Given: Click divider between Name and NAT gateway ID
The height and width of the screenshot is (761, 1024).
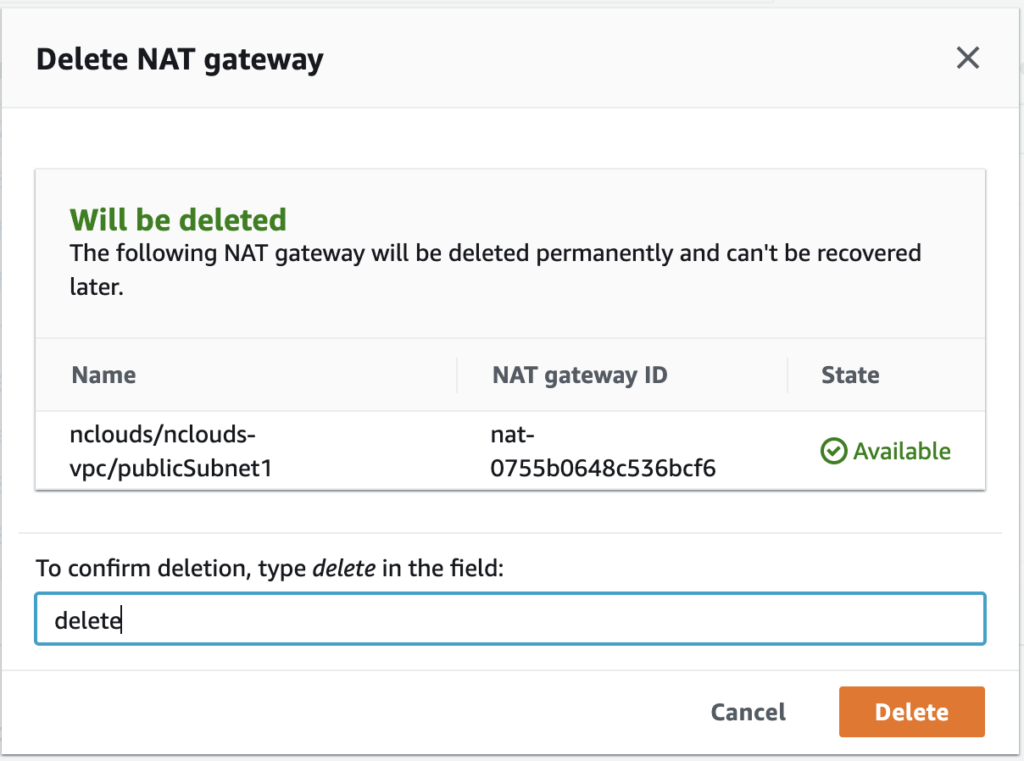Looking at the screenshot, I should pos(457,375).
